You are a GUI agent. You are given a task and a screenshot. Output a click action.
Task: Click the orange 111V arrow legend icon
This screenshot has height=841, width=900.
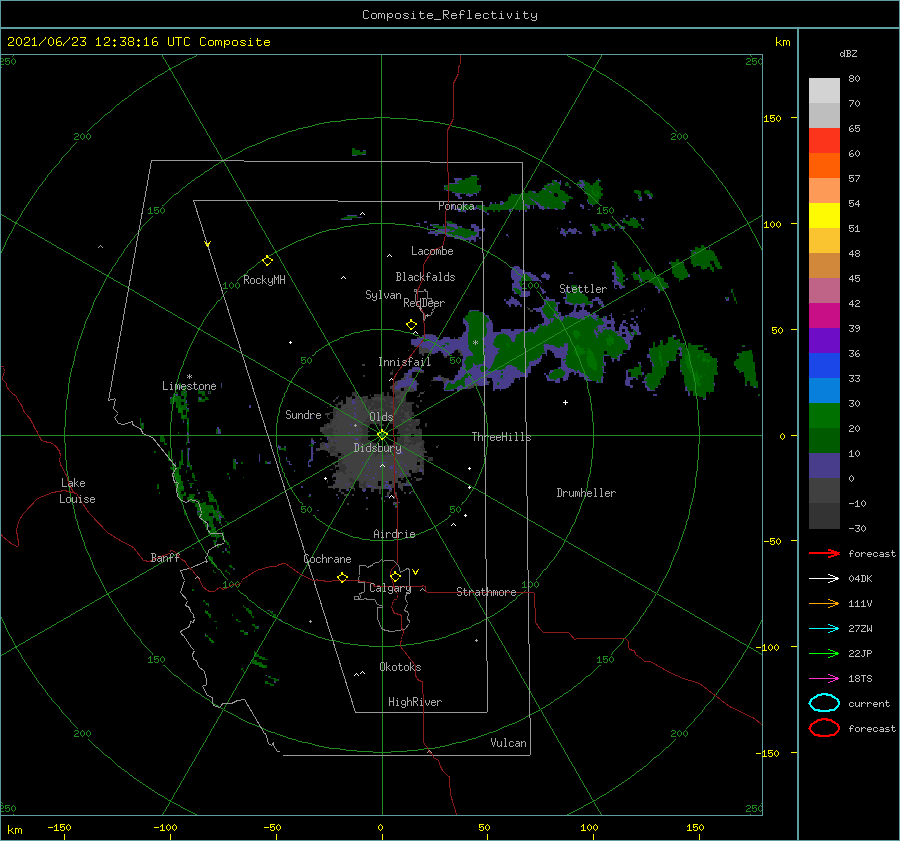824,603
